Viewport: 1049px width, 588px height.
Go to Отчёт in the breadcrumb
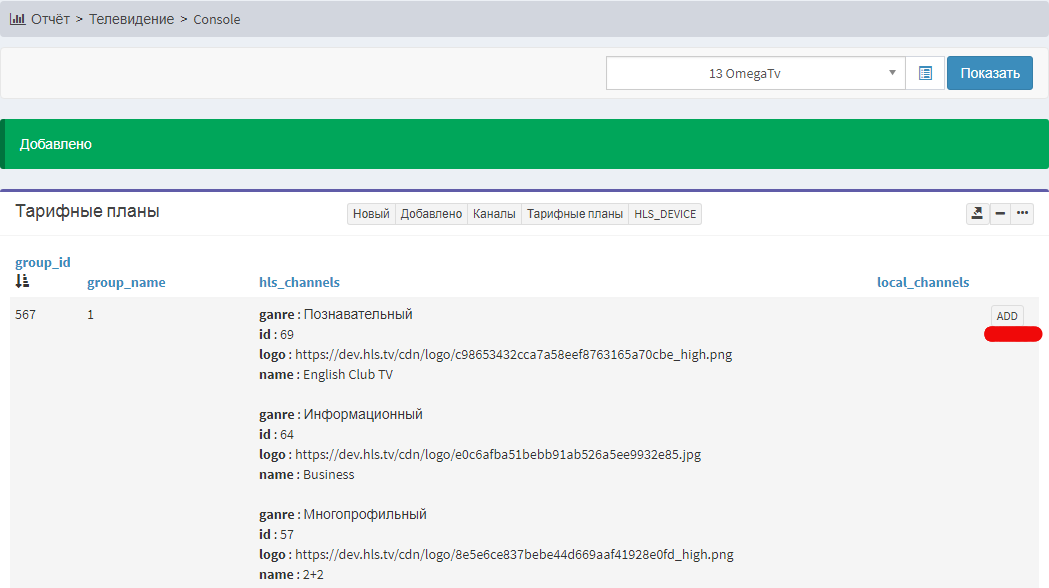(x=50, y=19)
